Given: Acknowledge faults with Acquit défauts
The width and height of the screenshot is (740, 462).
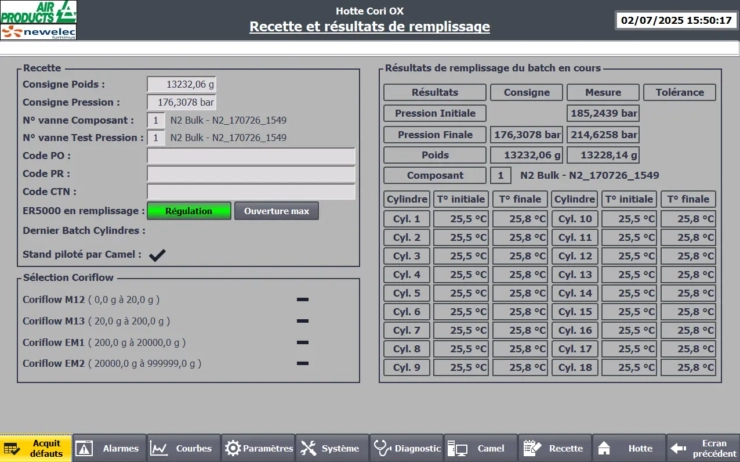Looking at the screenshot, I should [36, 448].
